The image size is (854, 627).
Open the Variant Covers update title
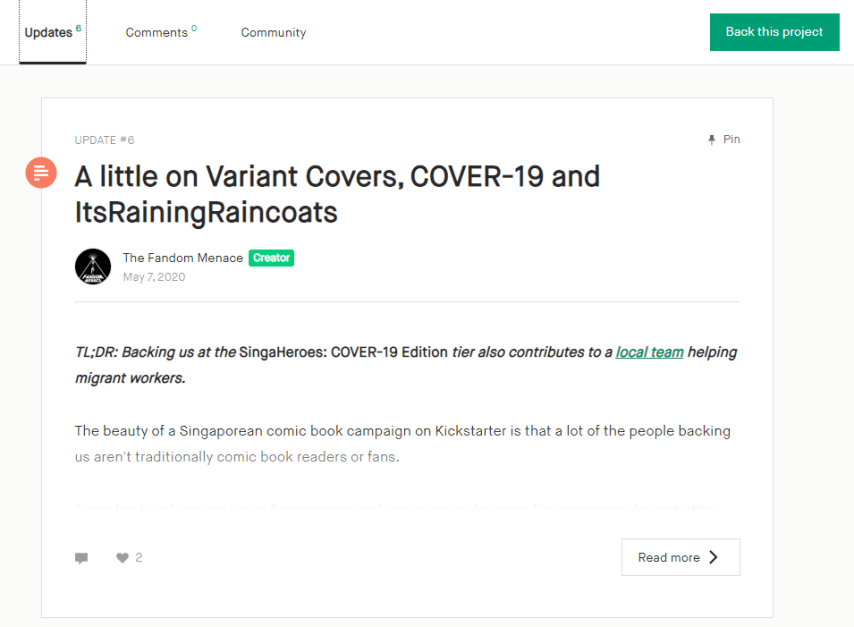click(337, 194)
